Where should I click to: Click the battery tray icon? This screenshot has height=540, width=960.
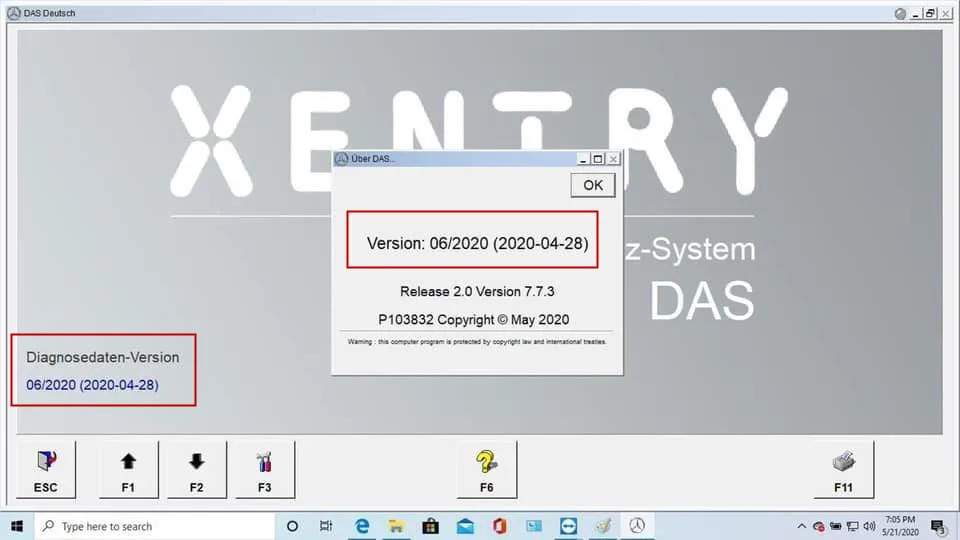pyautogui.click(x=835, y=527)
